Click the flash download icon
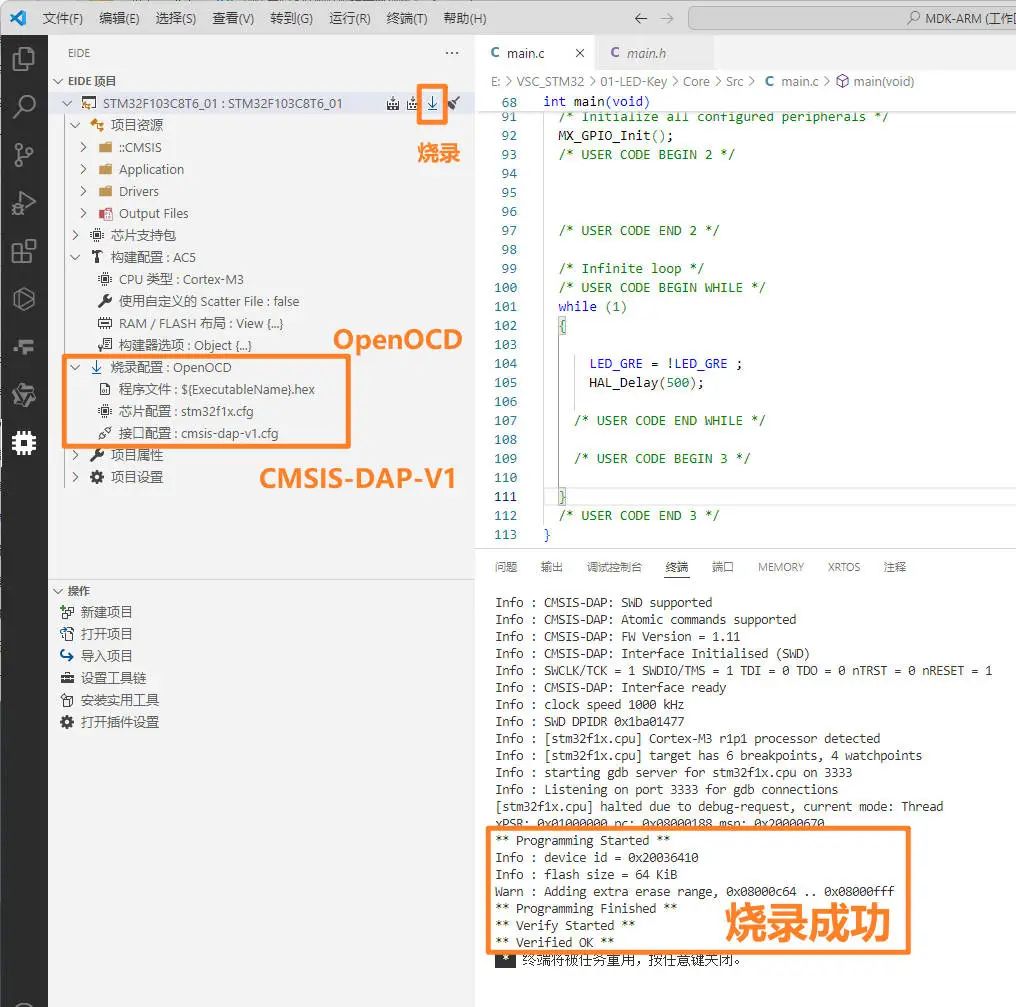Image resolution: width=1016 pixels, height=1007 pixels. [432, 103]
